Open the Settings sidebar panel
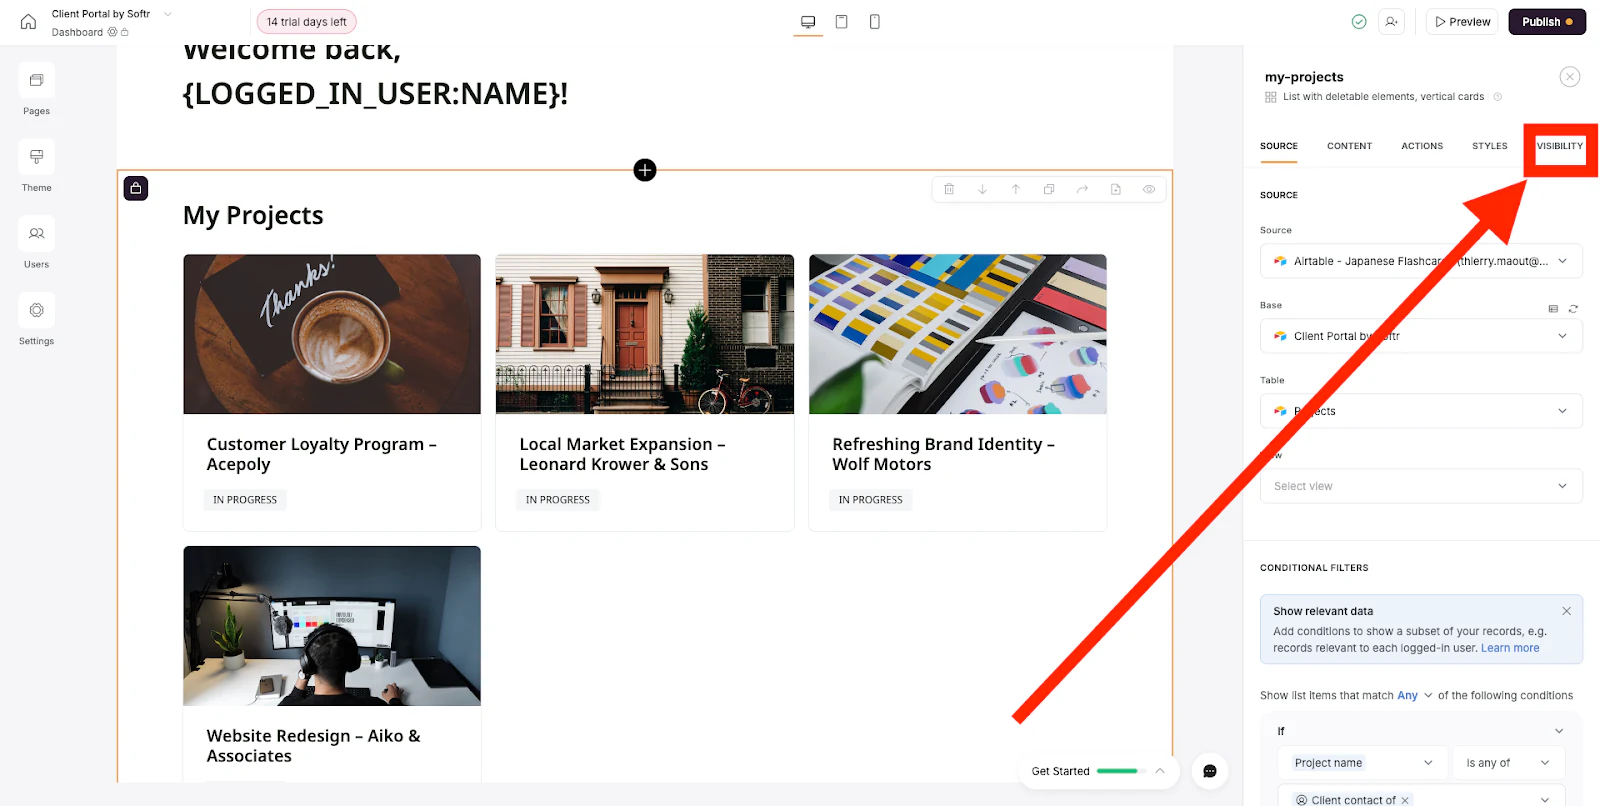 [x=36, y=310]
